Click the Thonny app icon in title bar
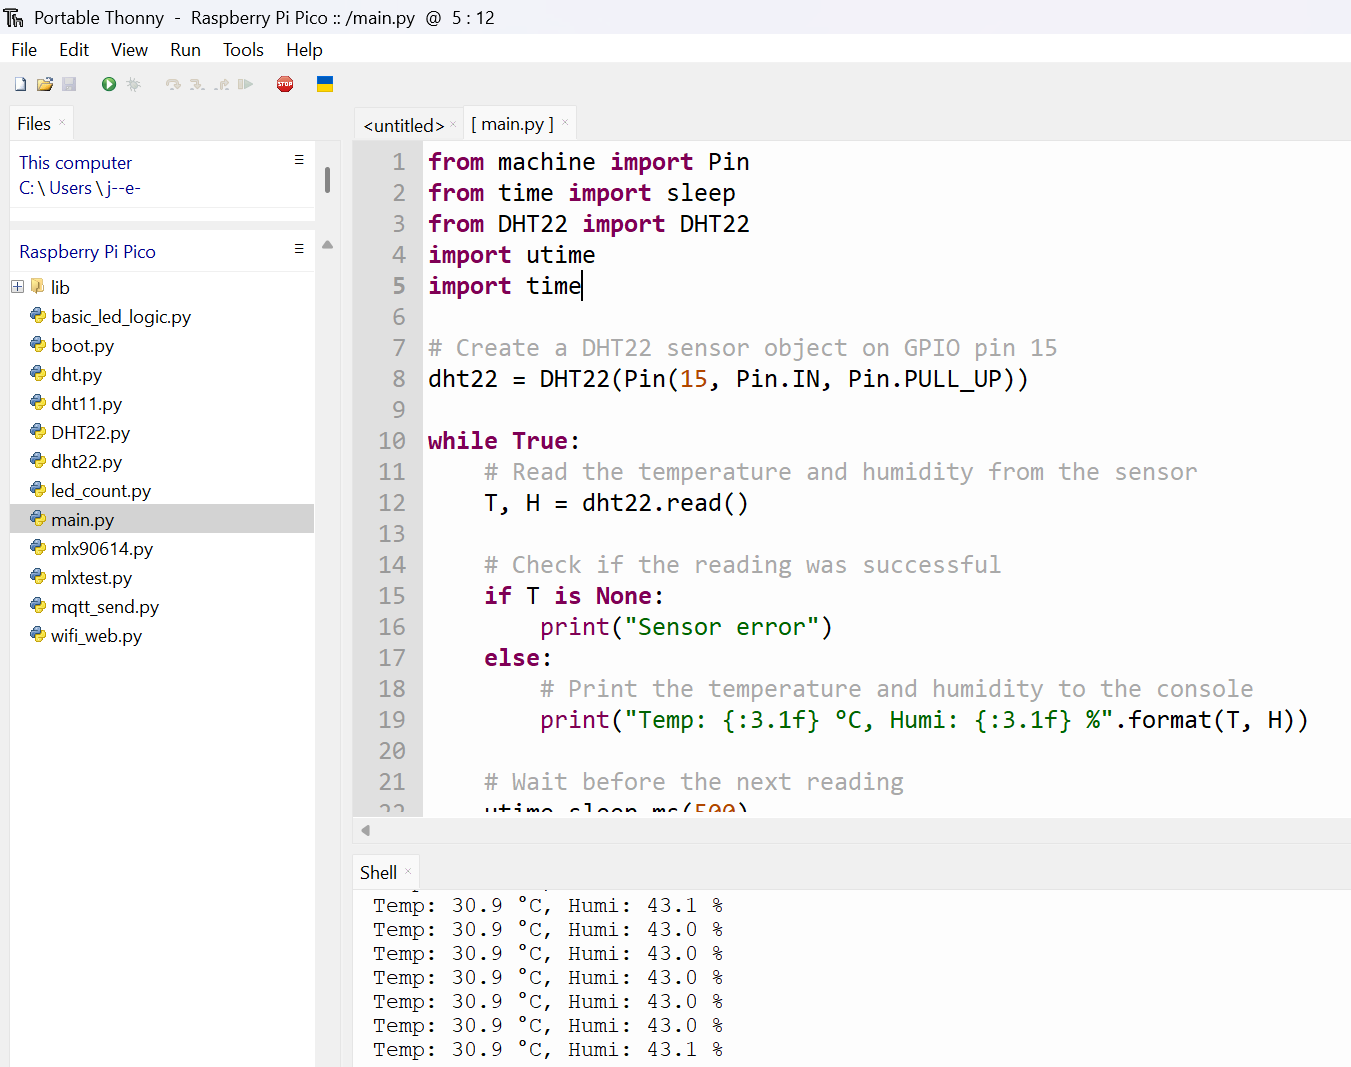The width and height of the screenshot is (1351, 1067). coord(14,18)
